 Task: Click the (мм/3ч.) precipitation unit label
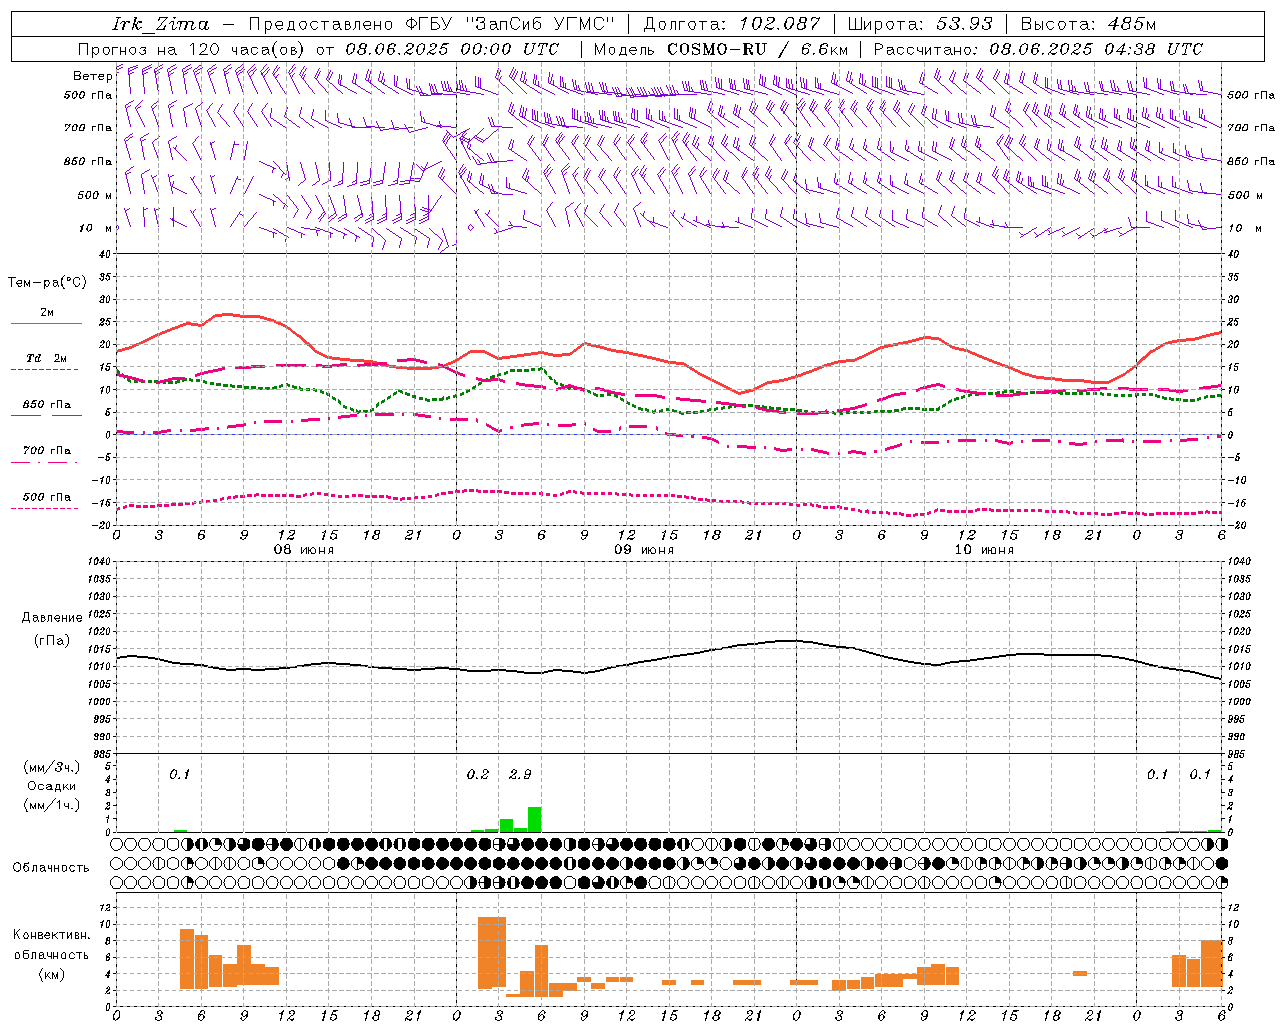(52, 767)
